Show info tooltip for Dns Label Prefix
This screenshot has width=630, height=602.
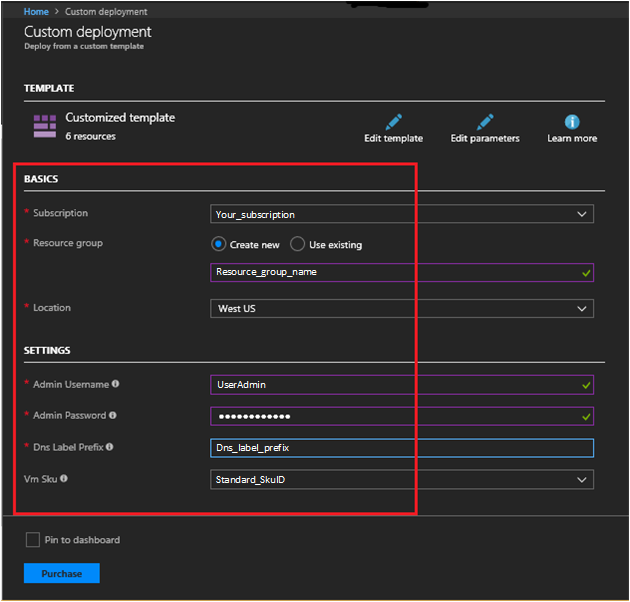pos(109,446)
